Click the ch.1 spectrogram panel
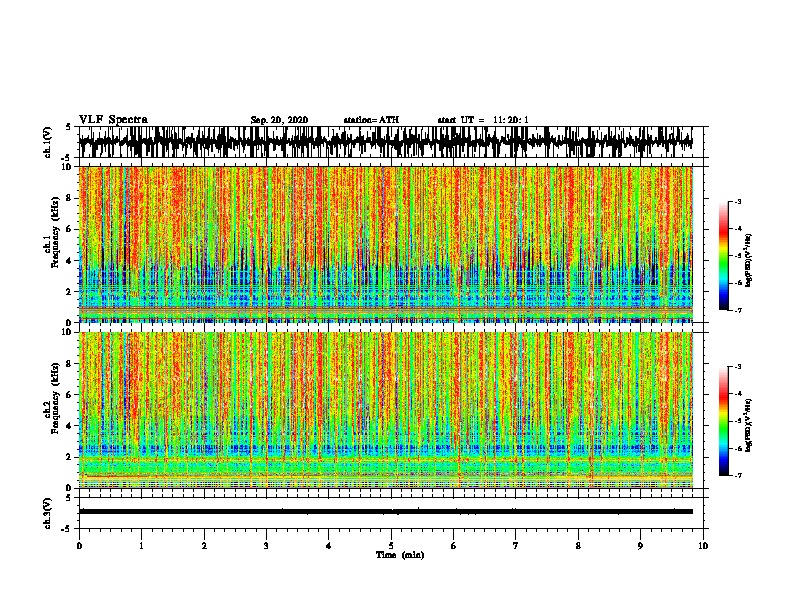The image size is (792, 612). (386, 244)
